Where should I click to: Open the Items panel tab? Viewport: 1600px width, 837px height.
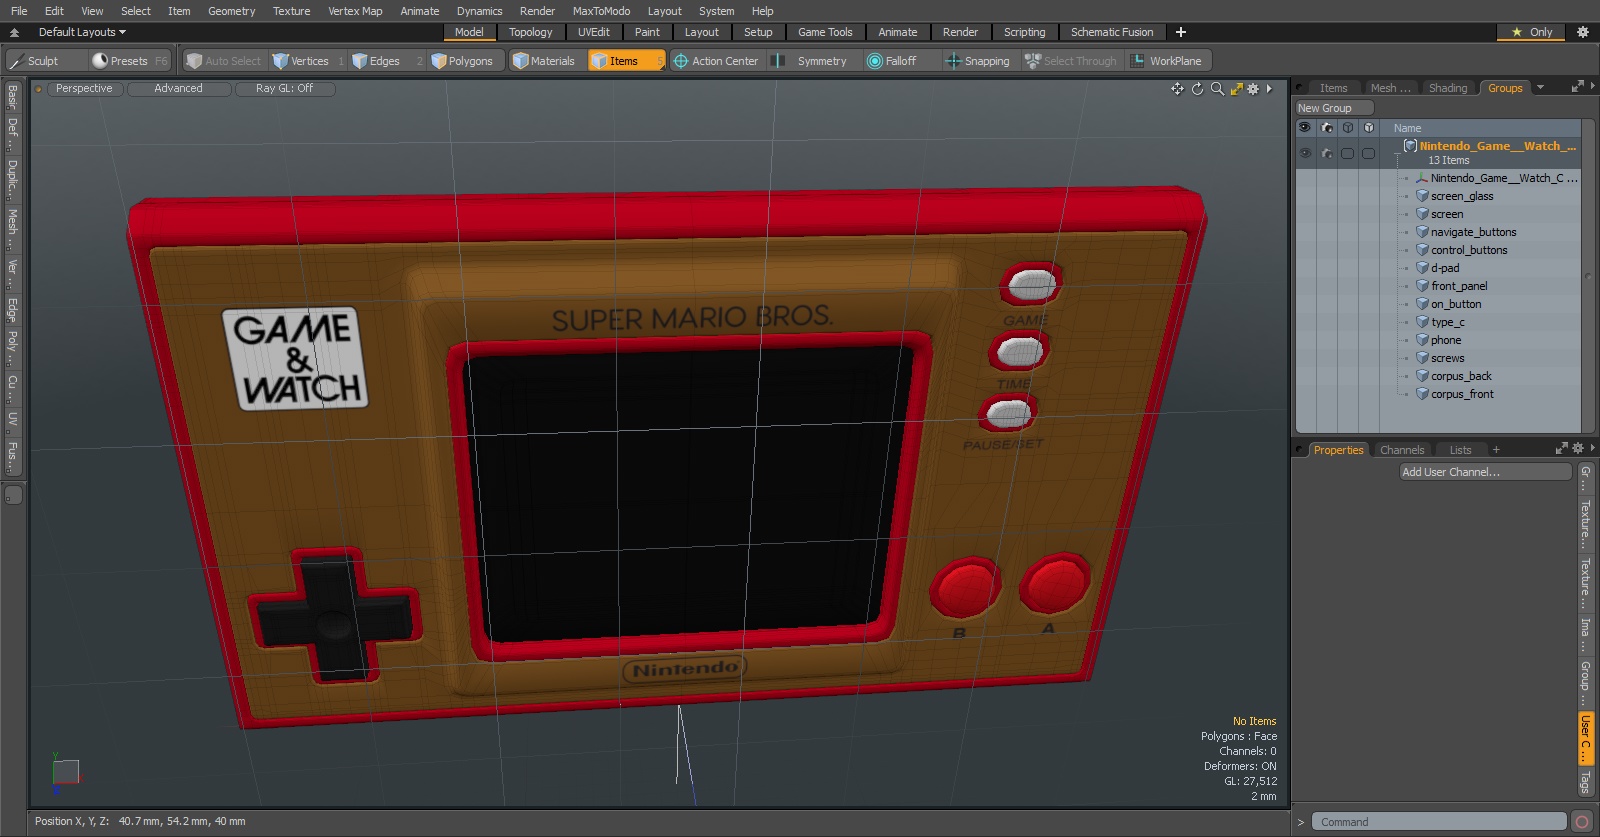[x=1333, y=88]
